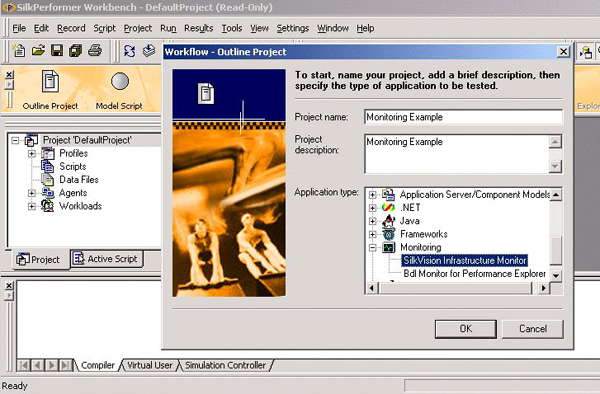Click application type horizontal scroll-right arrow
Screen dimensions: 600x394
(x=543, y=288)
